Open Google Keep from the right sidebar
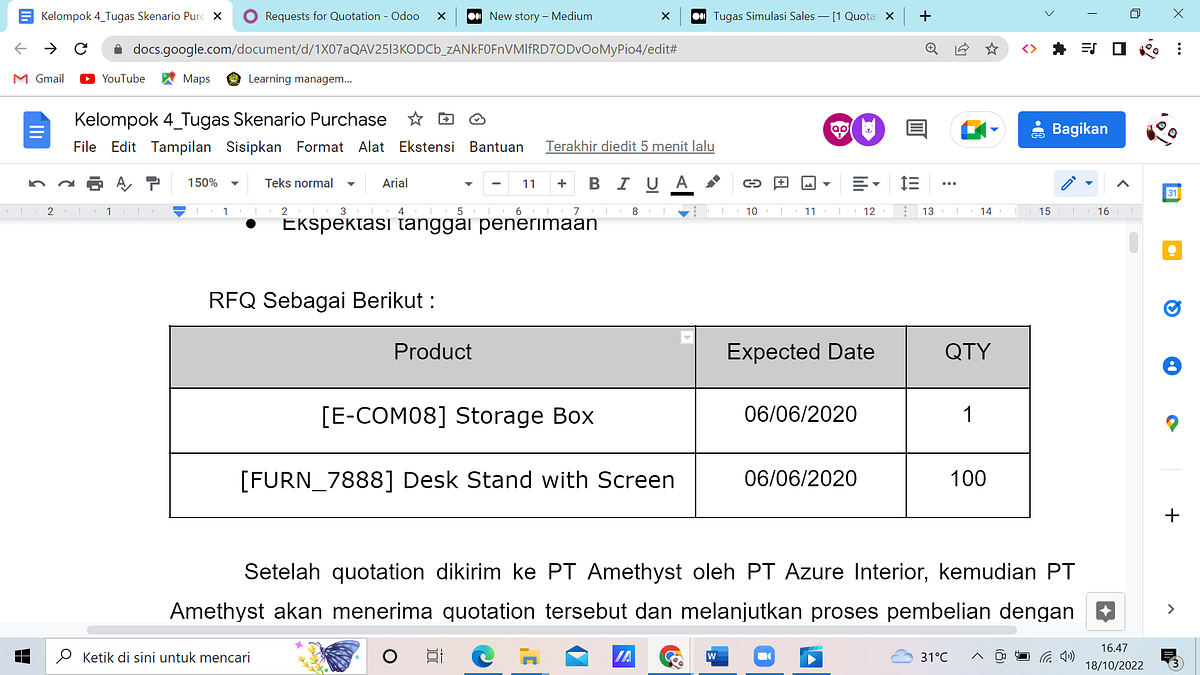1200x675 pixels. tap(1171, 250)
